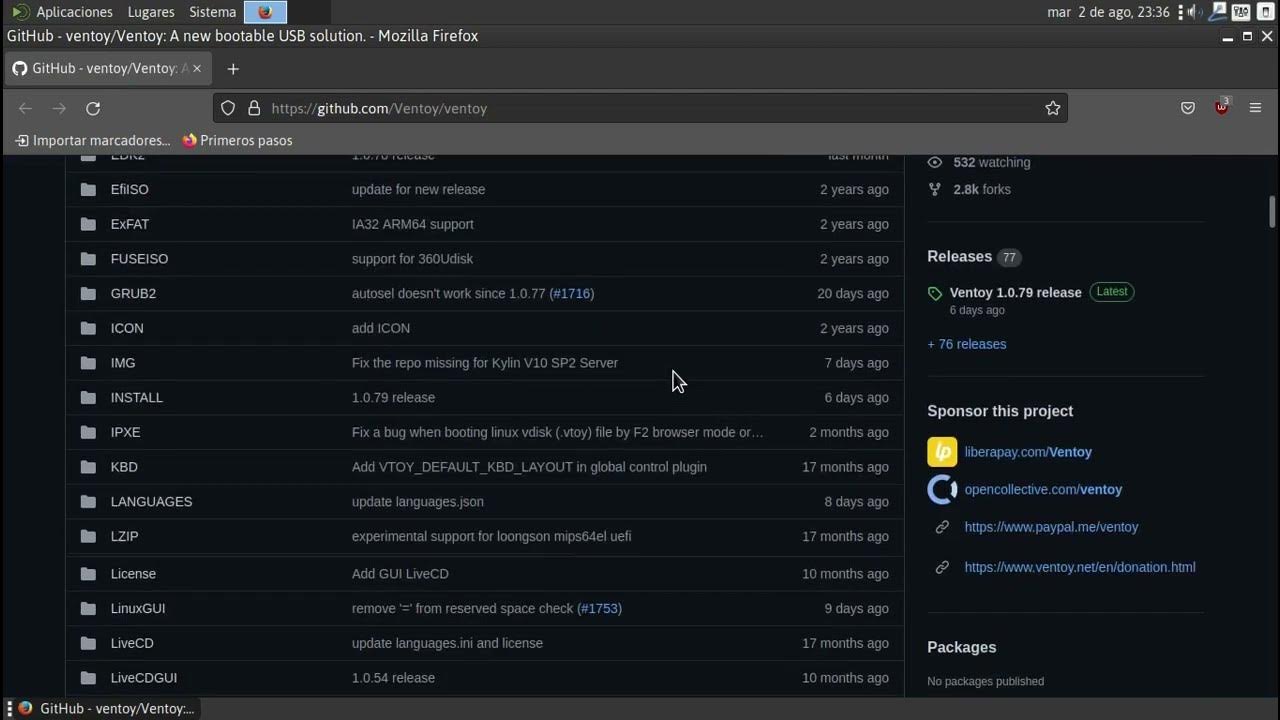Click the Firefox reload page icon
Image resolution: width=1280 pixels, height=720 pixels.
[x=93, y=108]
